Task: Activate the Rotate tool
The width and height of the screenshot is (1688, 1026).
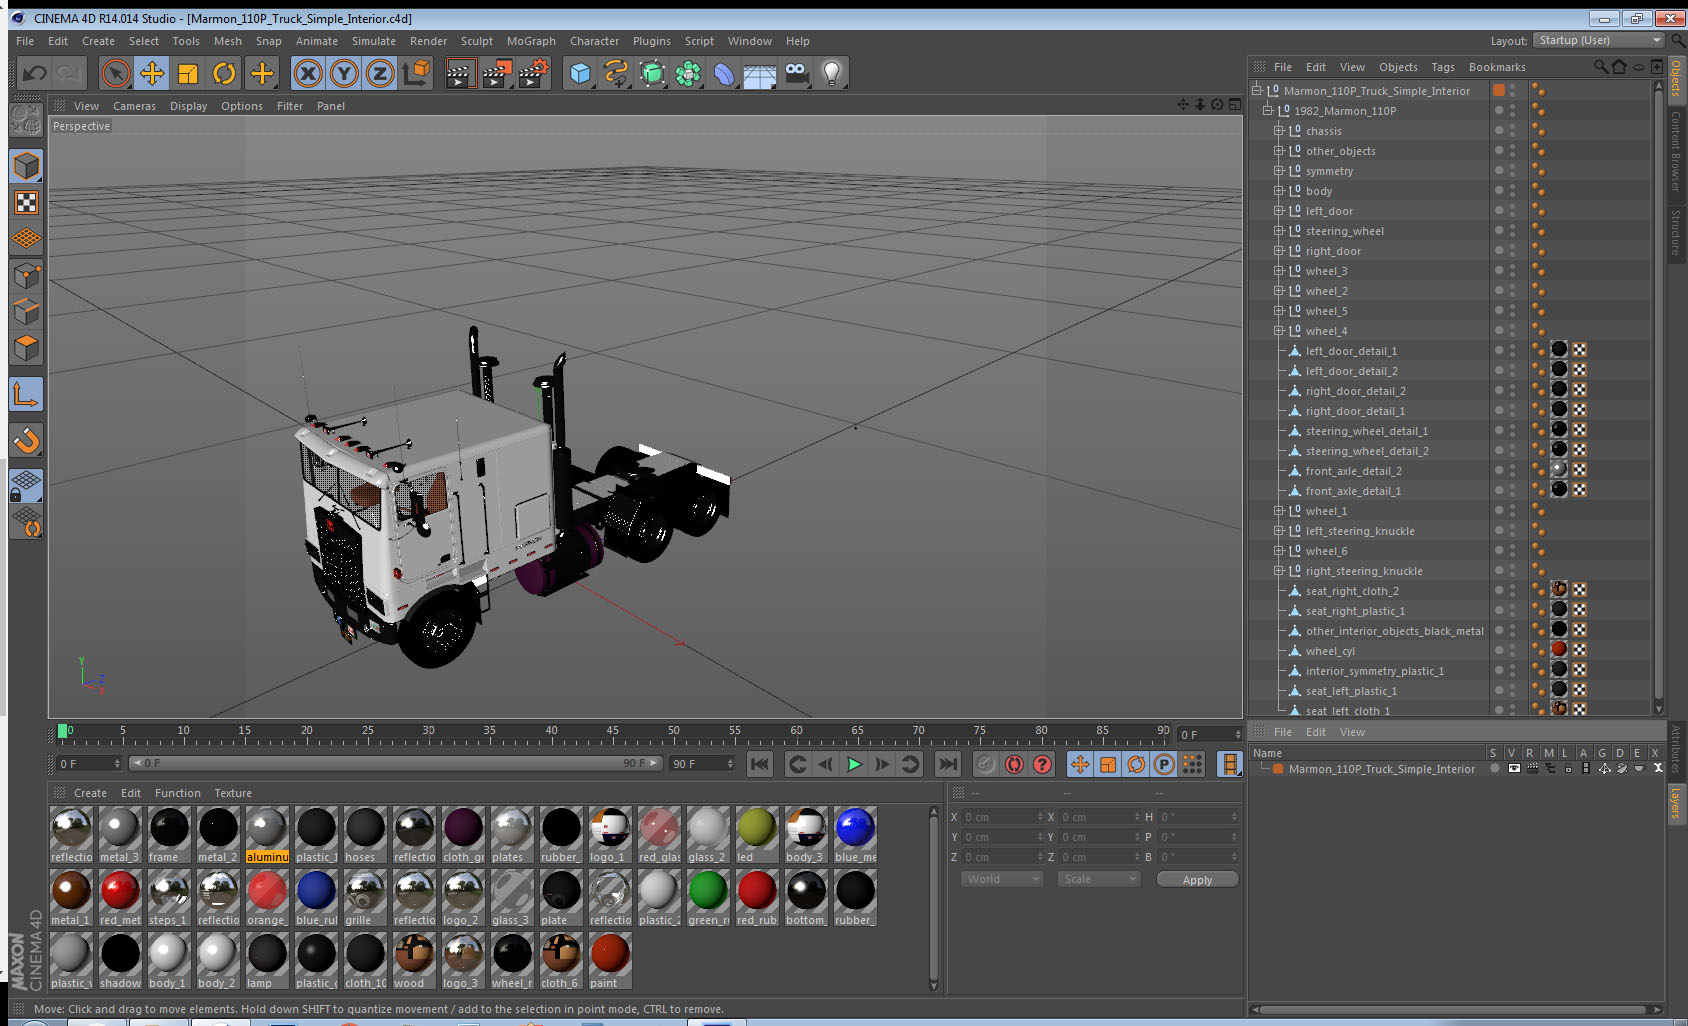Action: 225,73
